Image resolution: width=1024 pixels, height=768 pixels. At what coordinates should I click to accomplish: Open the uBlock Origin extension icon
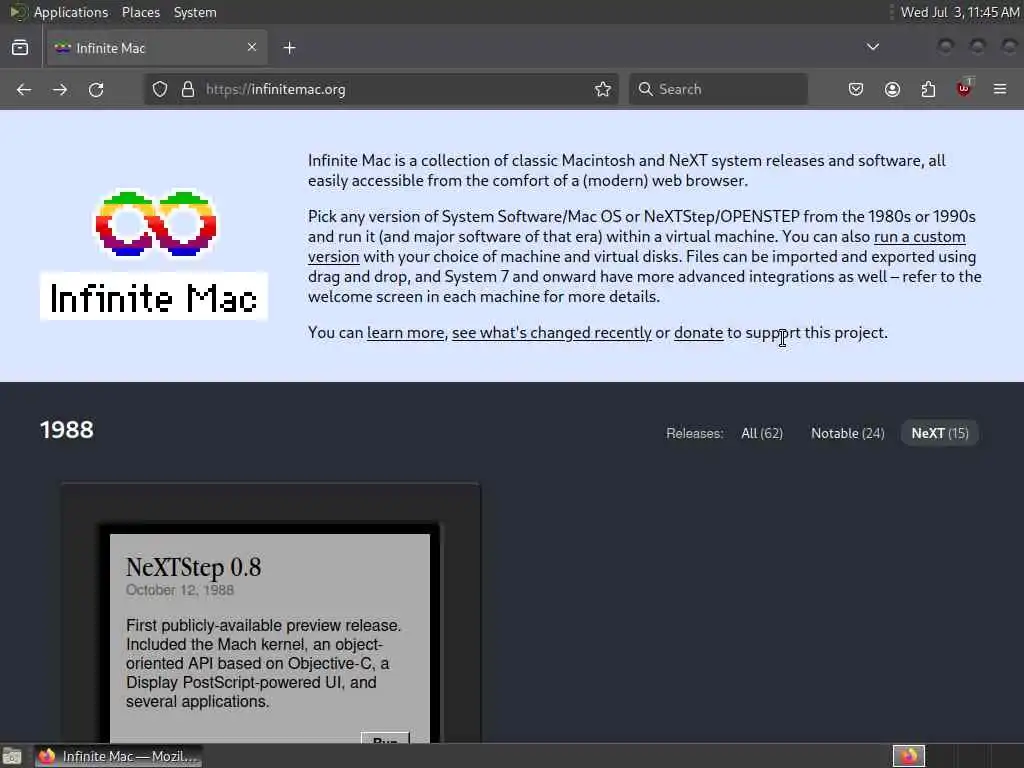point(964,88)
